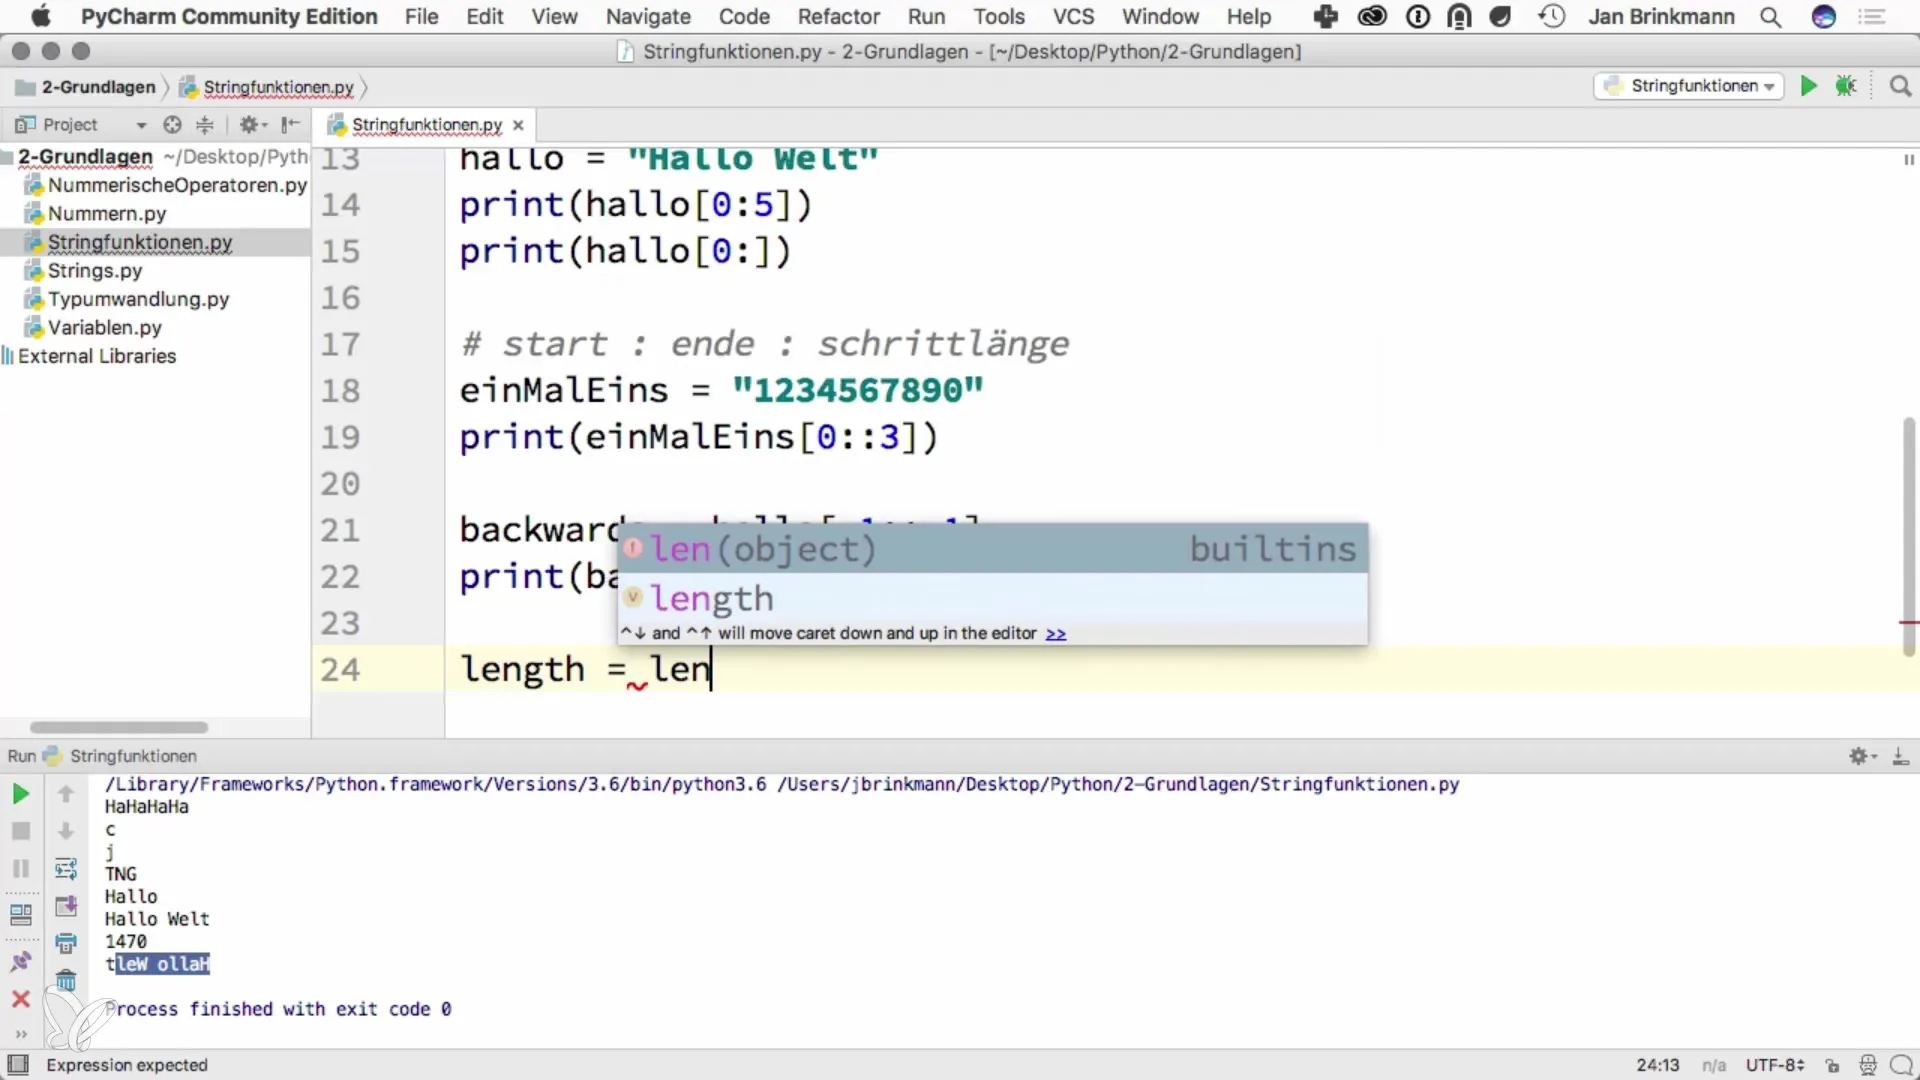This screenshot has height=1080, width=1920.
Task: Click the UTF-8 encoding selector
Action: [1775, 1065]
